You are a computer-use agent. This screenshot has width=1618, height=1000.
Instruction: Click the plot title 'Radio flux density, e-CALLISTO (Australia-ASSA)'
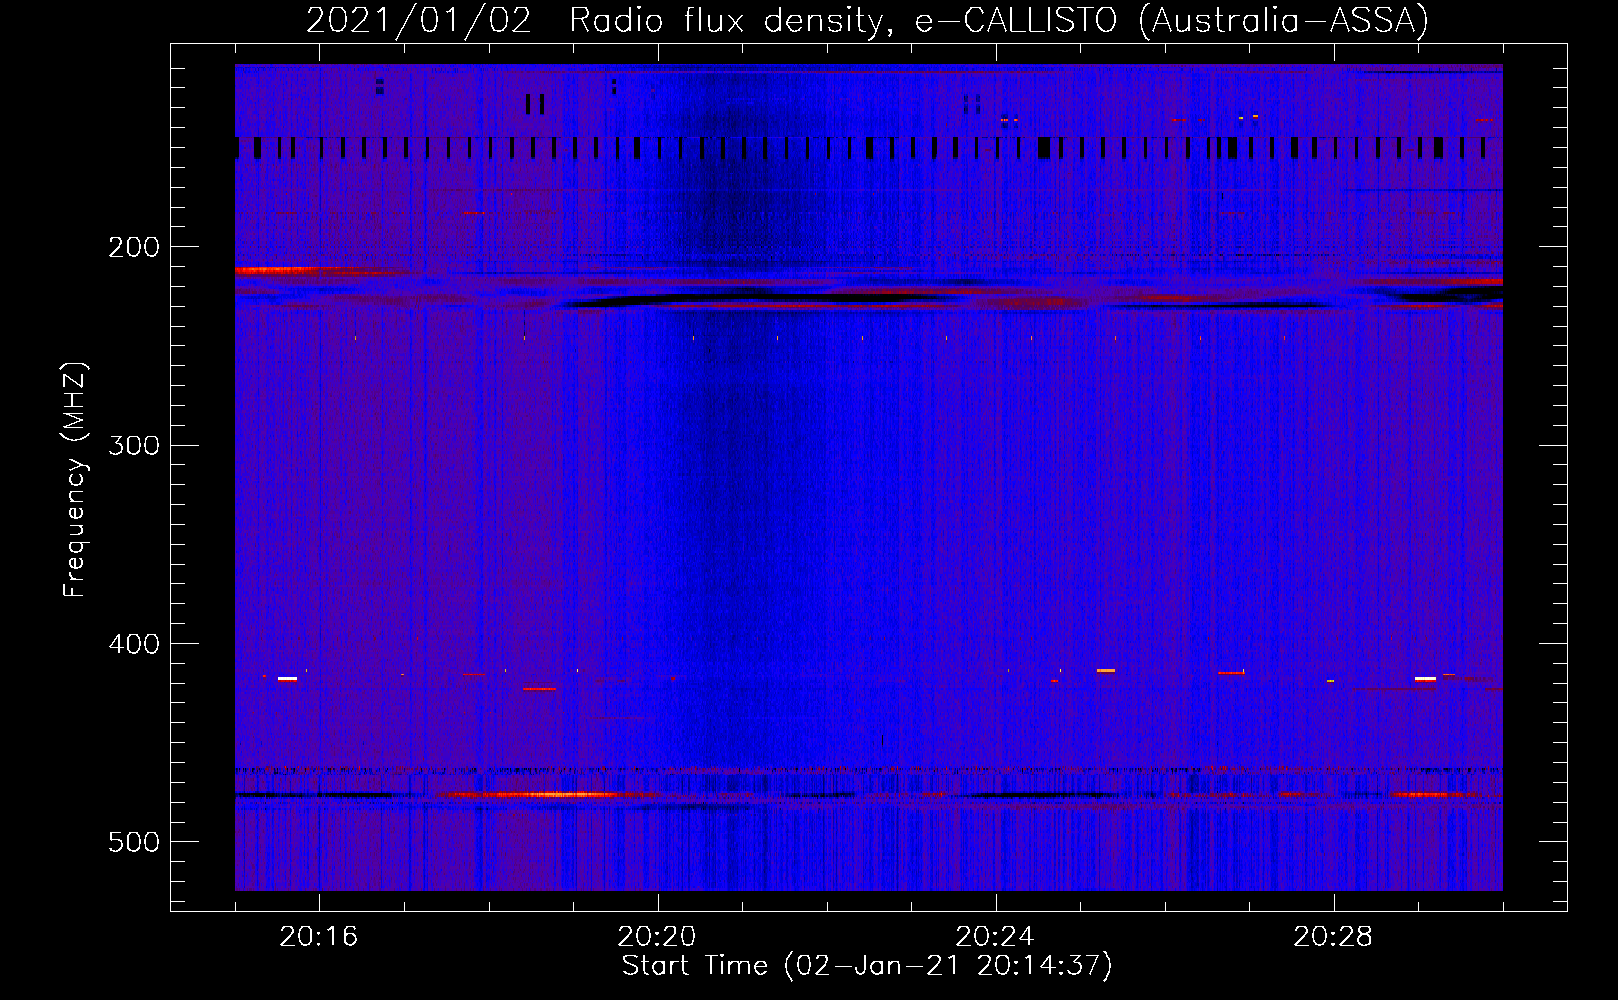tap(999, 20)
